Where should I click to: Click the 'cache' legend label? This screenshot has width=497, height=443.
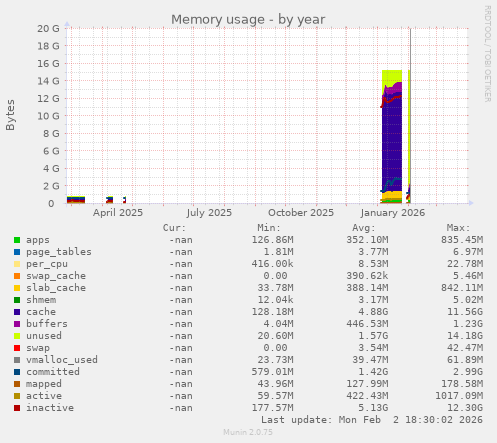pos(41,312)
